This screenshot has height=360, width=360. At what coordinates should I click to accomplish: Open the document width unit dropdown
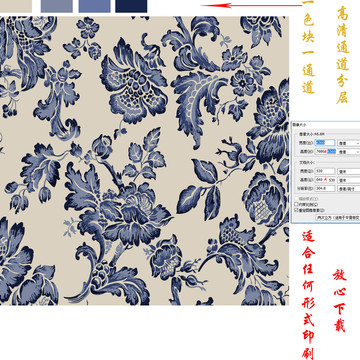tap(349, 171)
